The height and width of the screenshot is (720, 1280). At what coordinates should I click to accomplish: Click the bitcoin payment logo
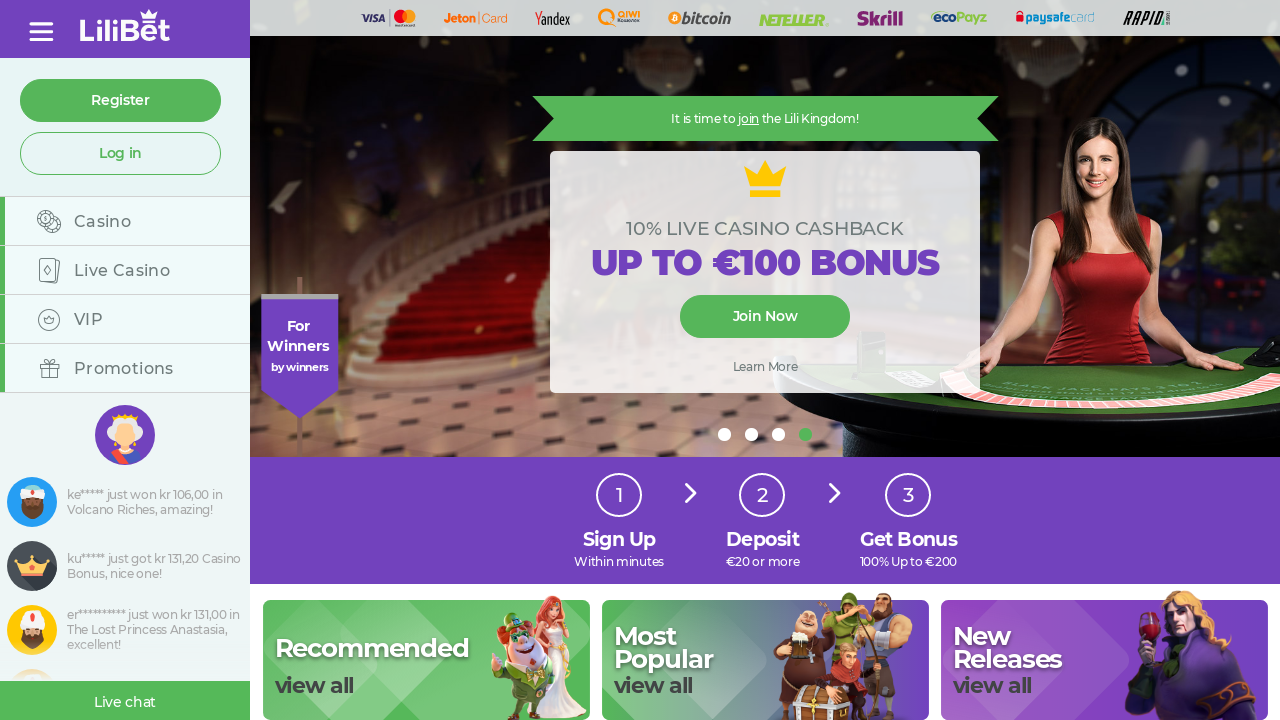(699, 18)
